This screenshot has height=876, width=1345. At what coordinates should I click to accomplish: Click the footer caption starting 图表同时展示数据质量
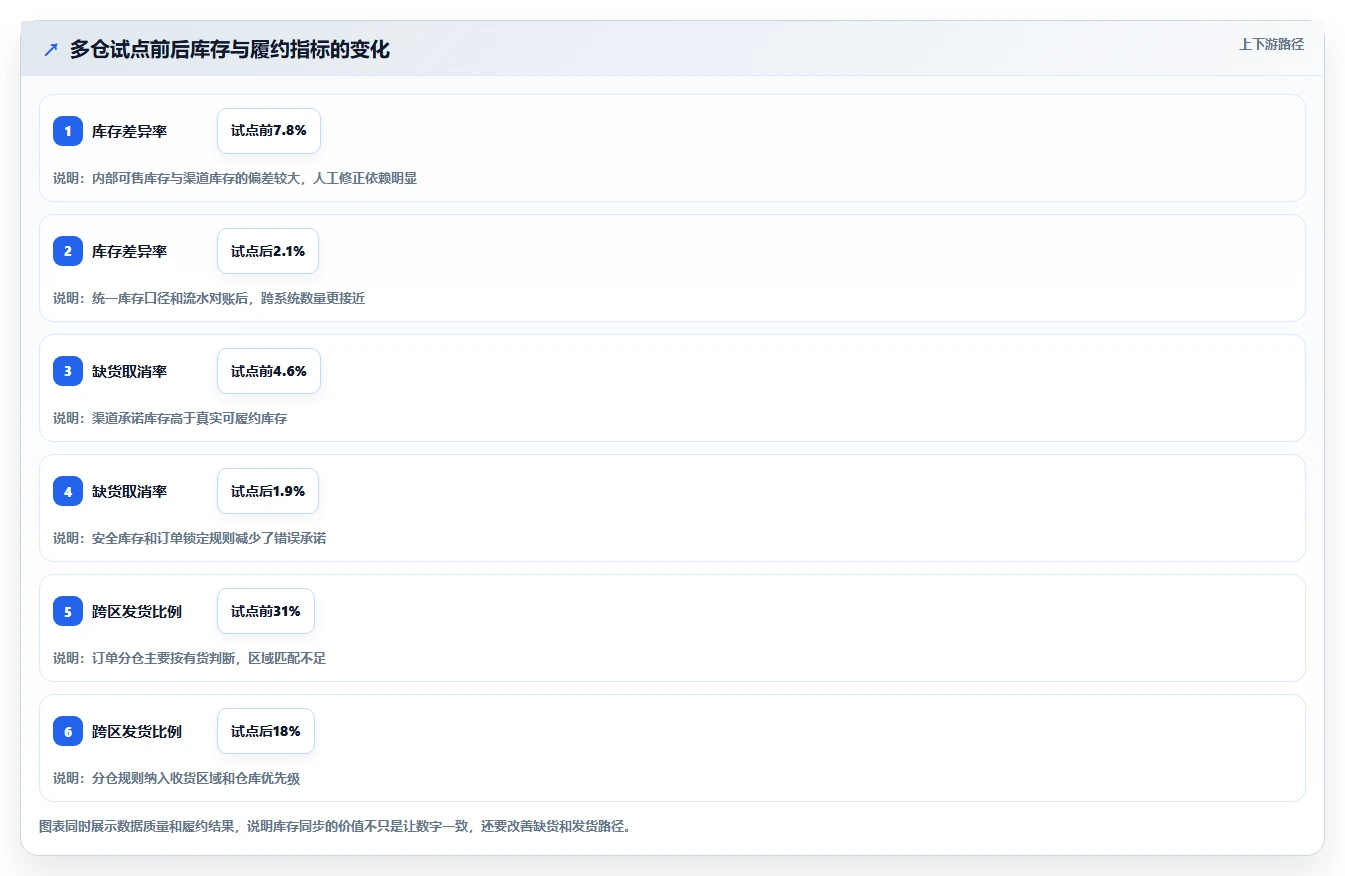[335, 826]
